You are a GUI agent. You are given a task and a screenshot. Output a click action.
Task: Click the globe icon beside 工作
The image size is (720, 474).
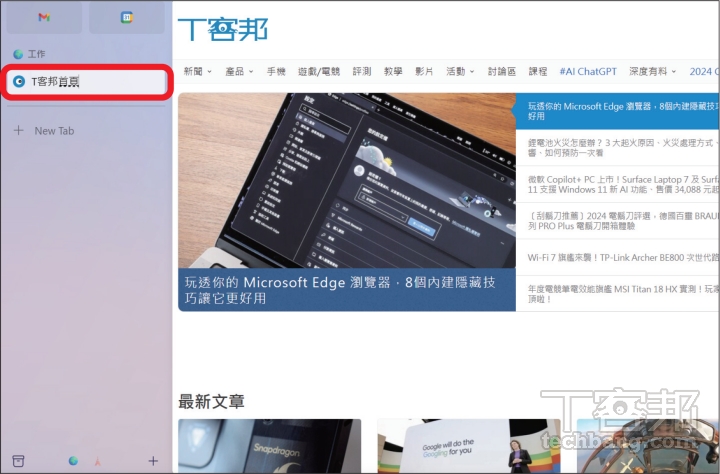(18, 54)
